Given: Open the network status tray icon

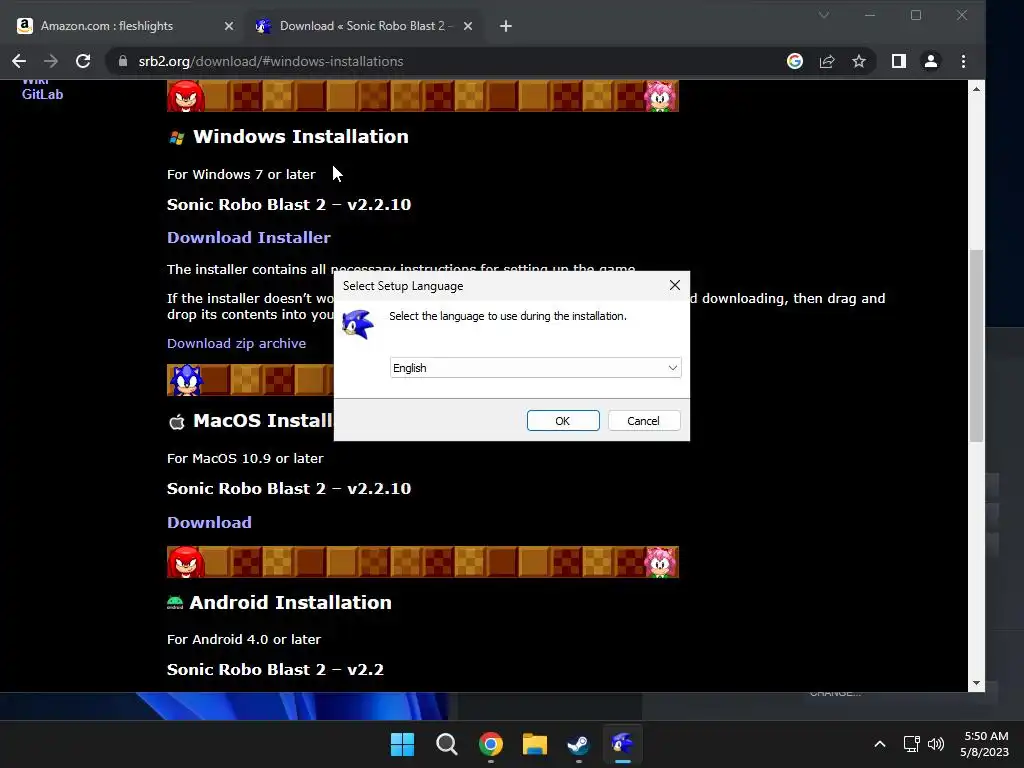Looking at the screenshot, I should pos(912,744).
